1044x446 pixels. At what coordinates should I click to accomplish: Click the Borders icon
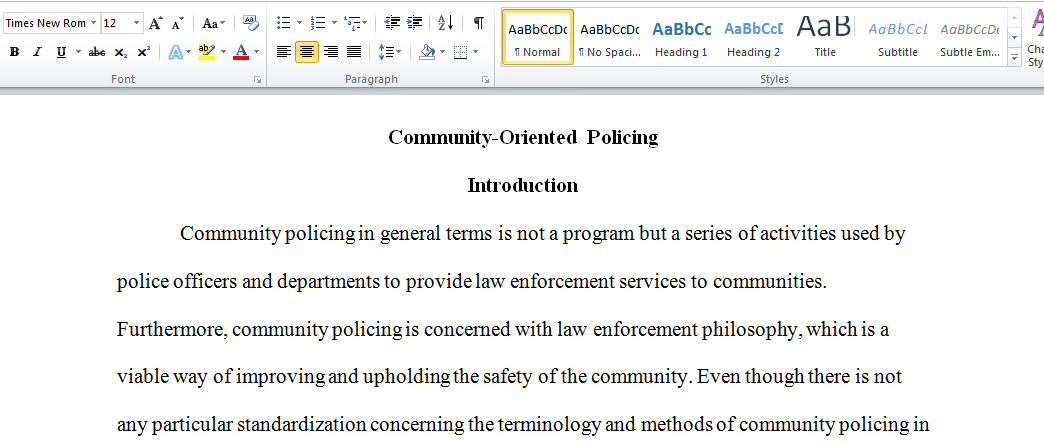(x=461, y=52)
